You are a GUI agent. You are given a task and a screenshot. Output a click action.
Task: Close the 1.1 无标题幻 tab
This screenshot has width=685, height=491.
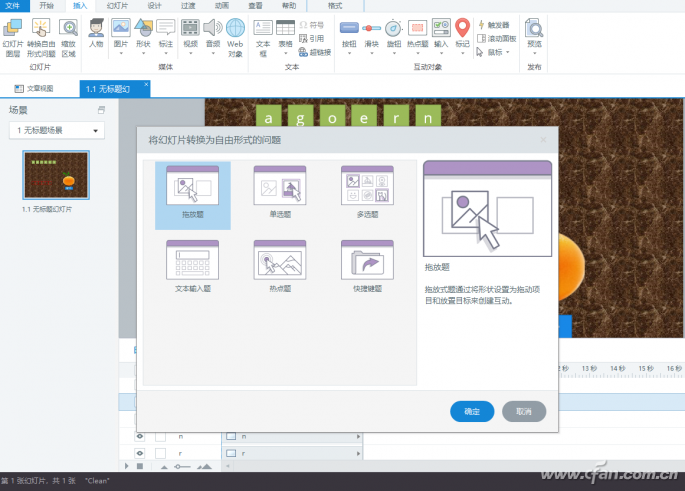click(146, 84)
